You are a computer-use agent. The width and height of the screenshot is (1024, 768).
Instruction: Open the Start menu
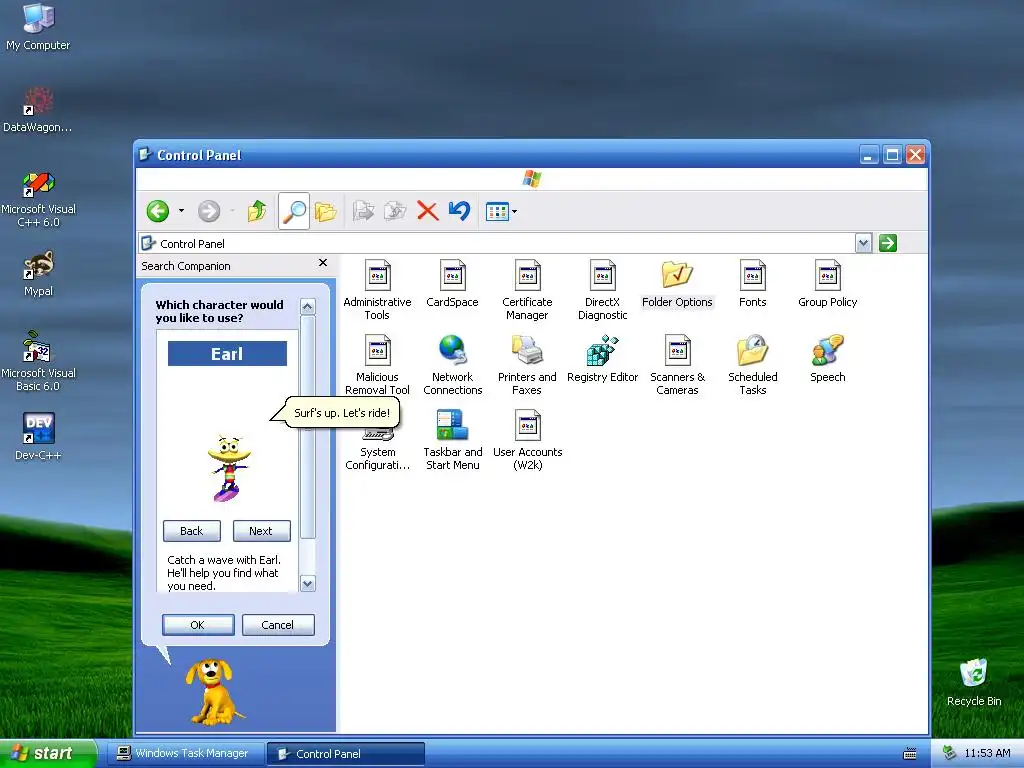48,753
